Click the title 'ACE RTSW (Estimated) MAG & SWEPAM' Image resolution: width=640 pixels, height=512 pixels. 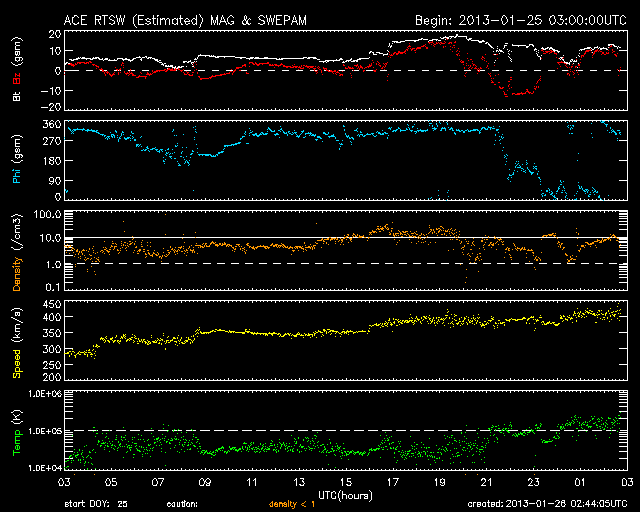click(x=185, y=20)
